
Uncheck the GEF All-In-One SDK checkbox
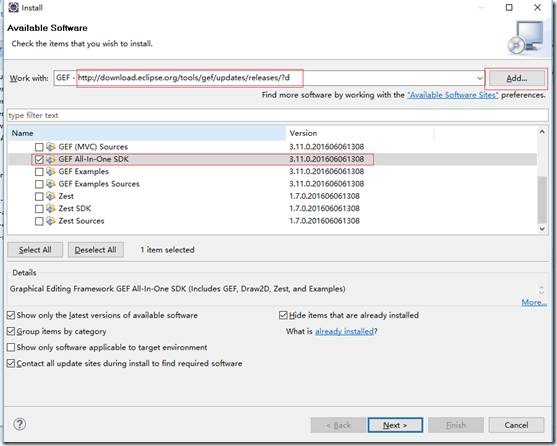[x=39, y=159]
